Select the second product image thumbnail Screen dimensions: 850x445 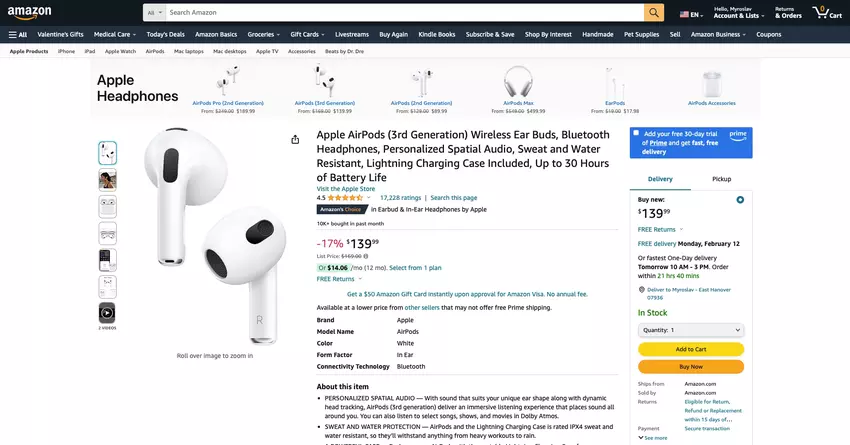click(107, 180)
